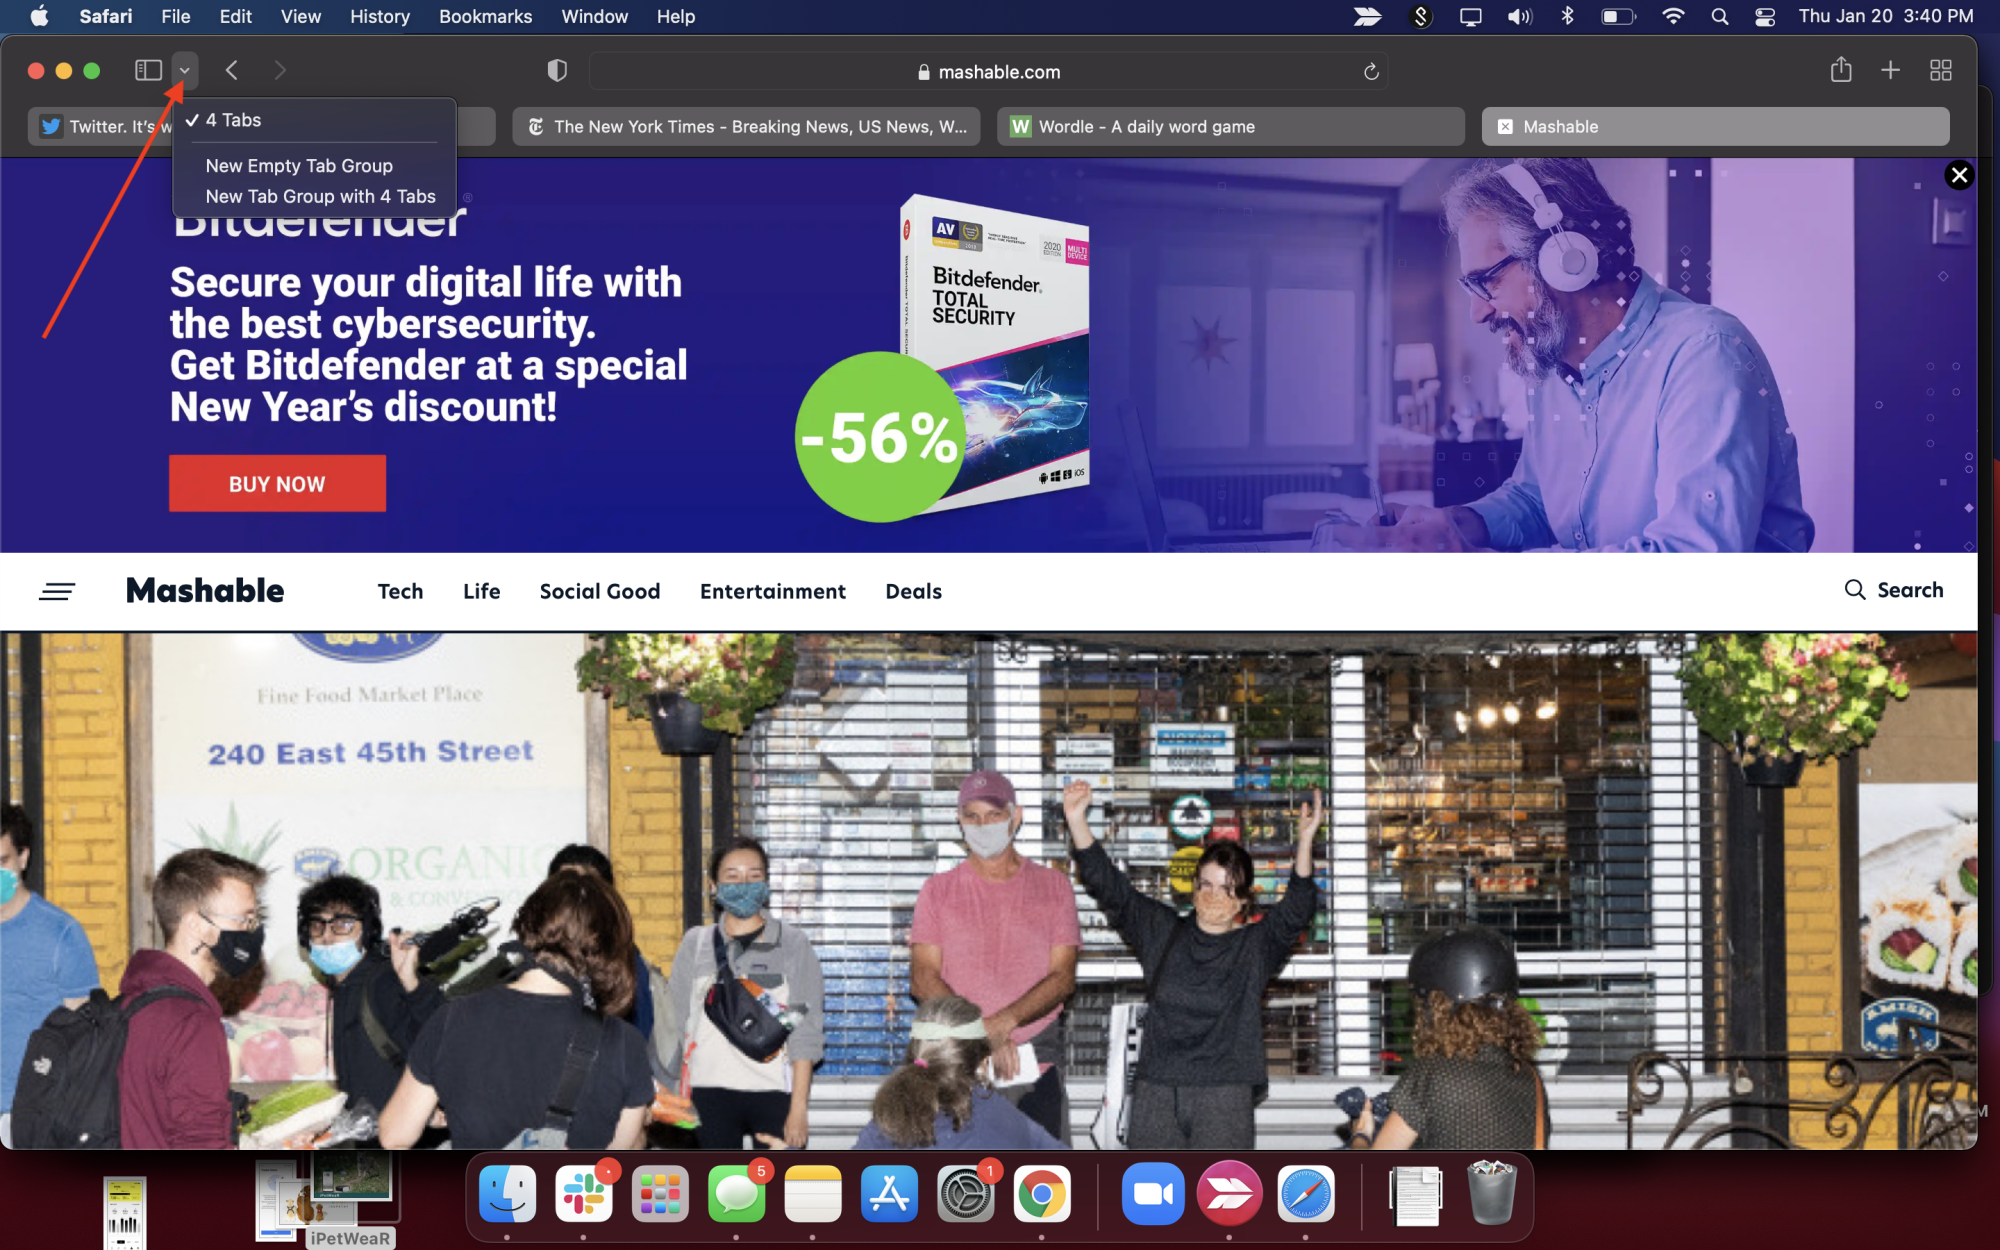Image resolution: width=2000 pixels, height=1250 pixels.
Task: Open the Wi-Fi menu bar icon
Action: click(x=1673, y=16)
